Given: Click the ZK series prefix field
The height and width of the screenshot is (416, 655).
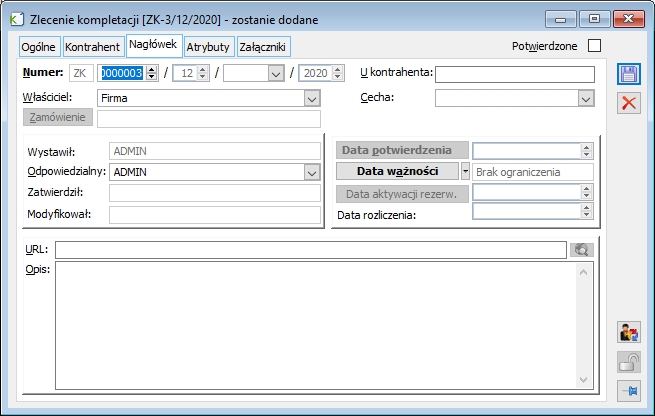Looking at the screenshot, I should pos(81,73).
